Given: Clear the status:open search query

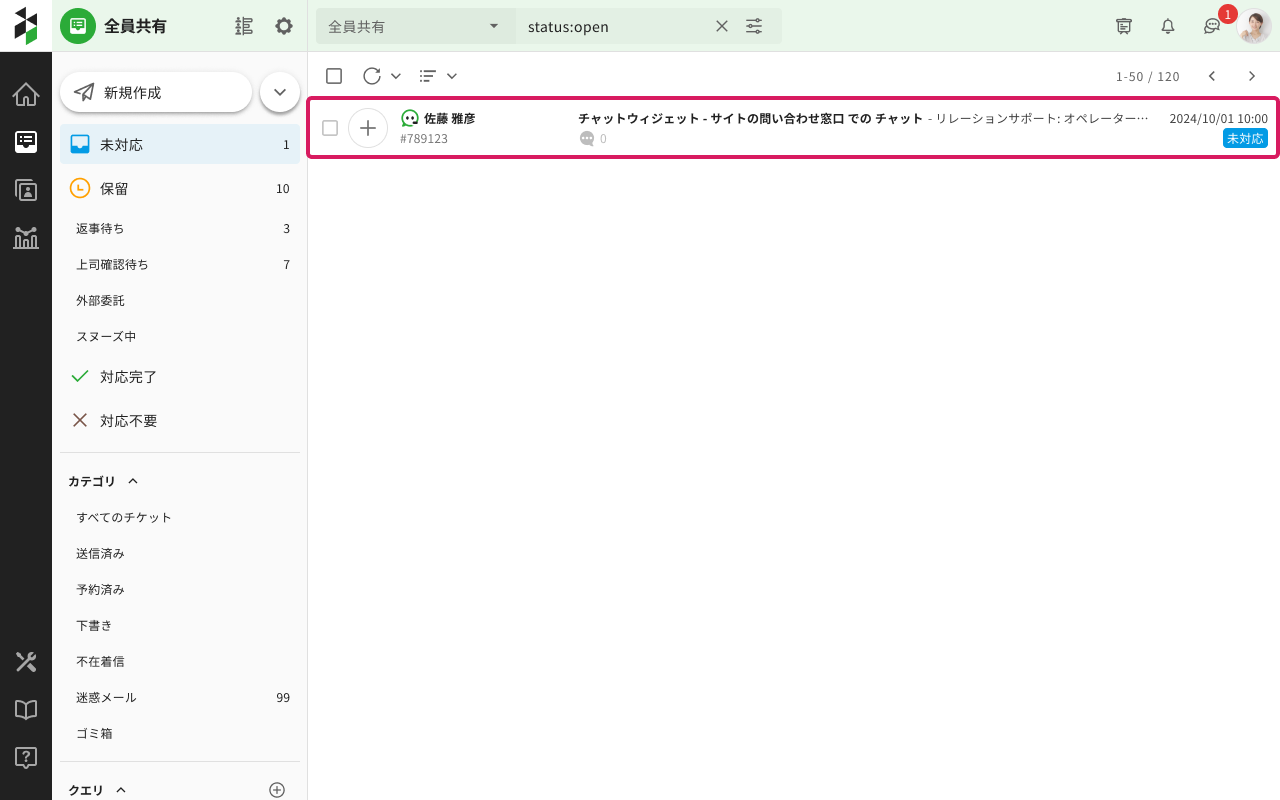Looking at the screenshot, I should (722, 26).
